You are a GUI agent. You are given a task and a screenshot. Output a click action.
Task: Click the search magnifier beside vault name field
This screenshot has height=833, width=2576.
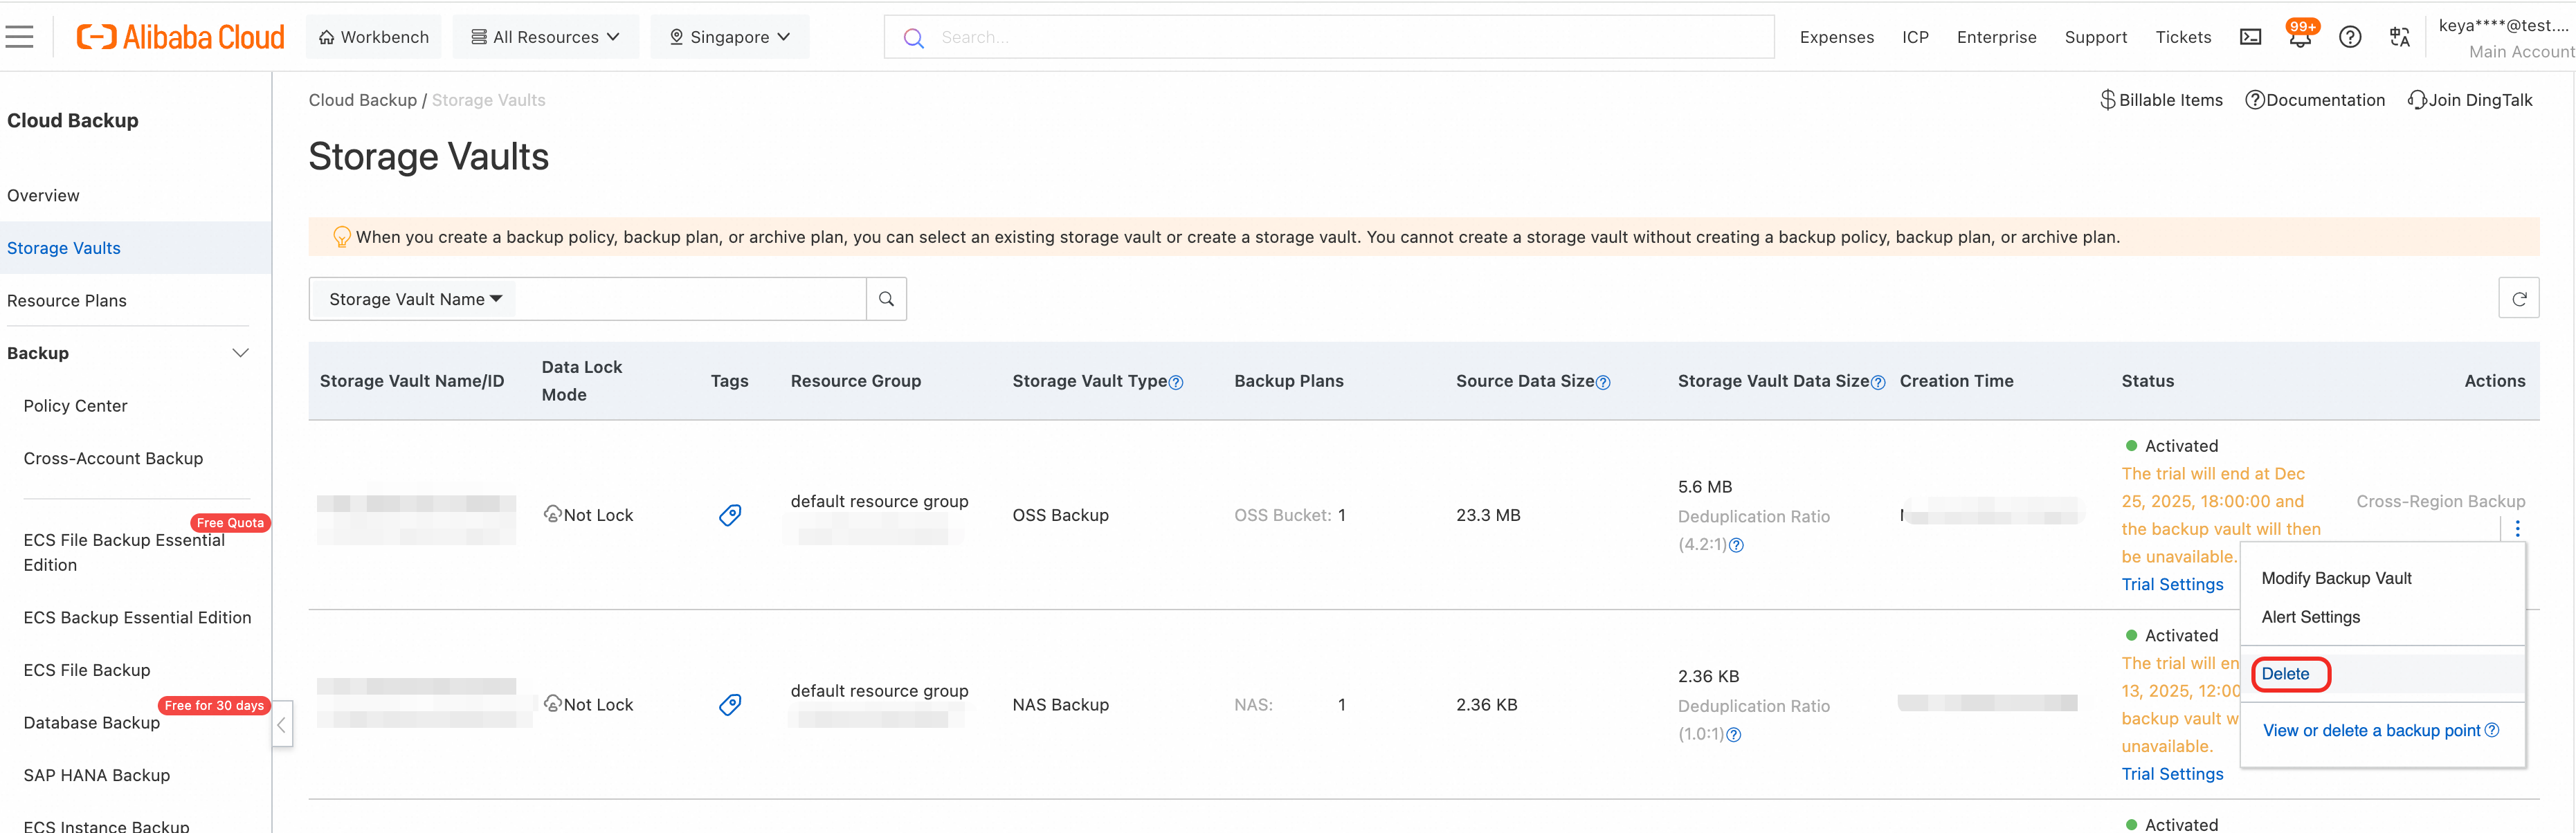point(886,299)
